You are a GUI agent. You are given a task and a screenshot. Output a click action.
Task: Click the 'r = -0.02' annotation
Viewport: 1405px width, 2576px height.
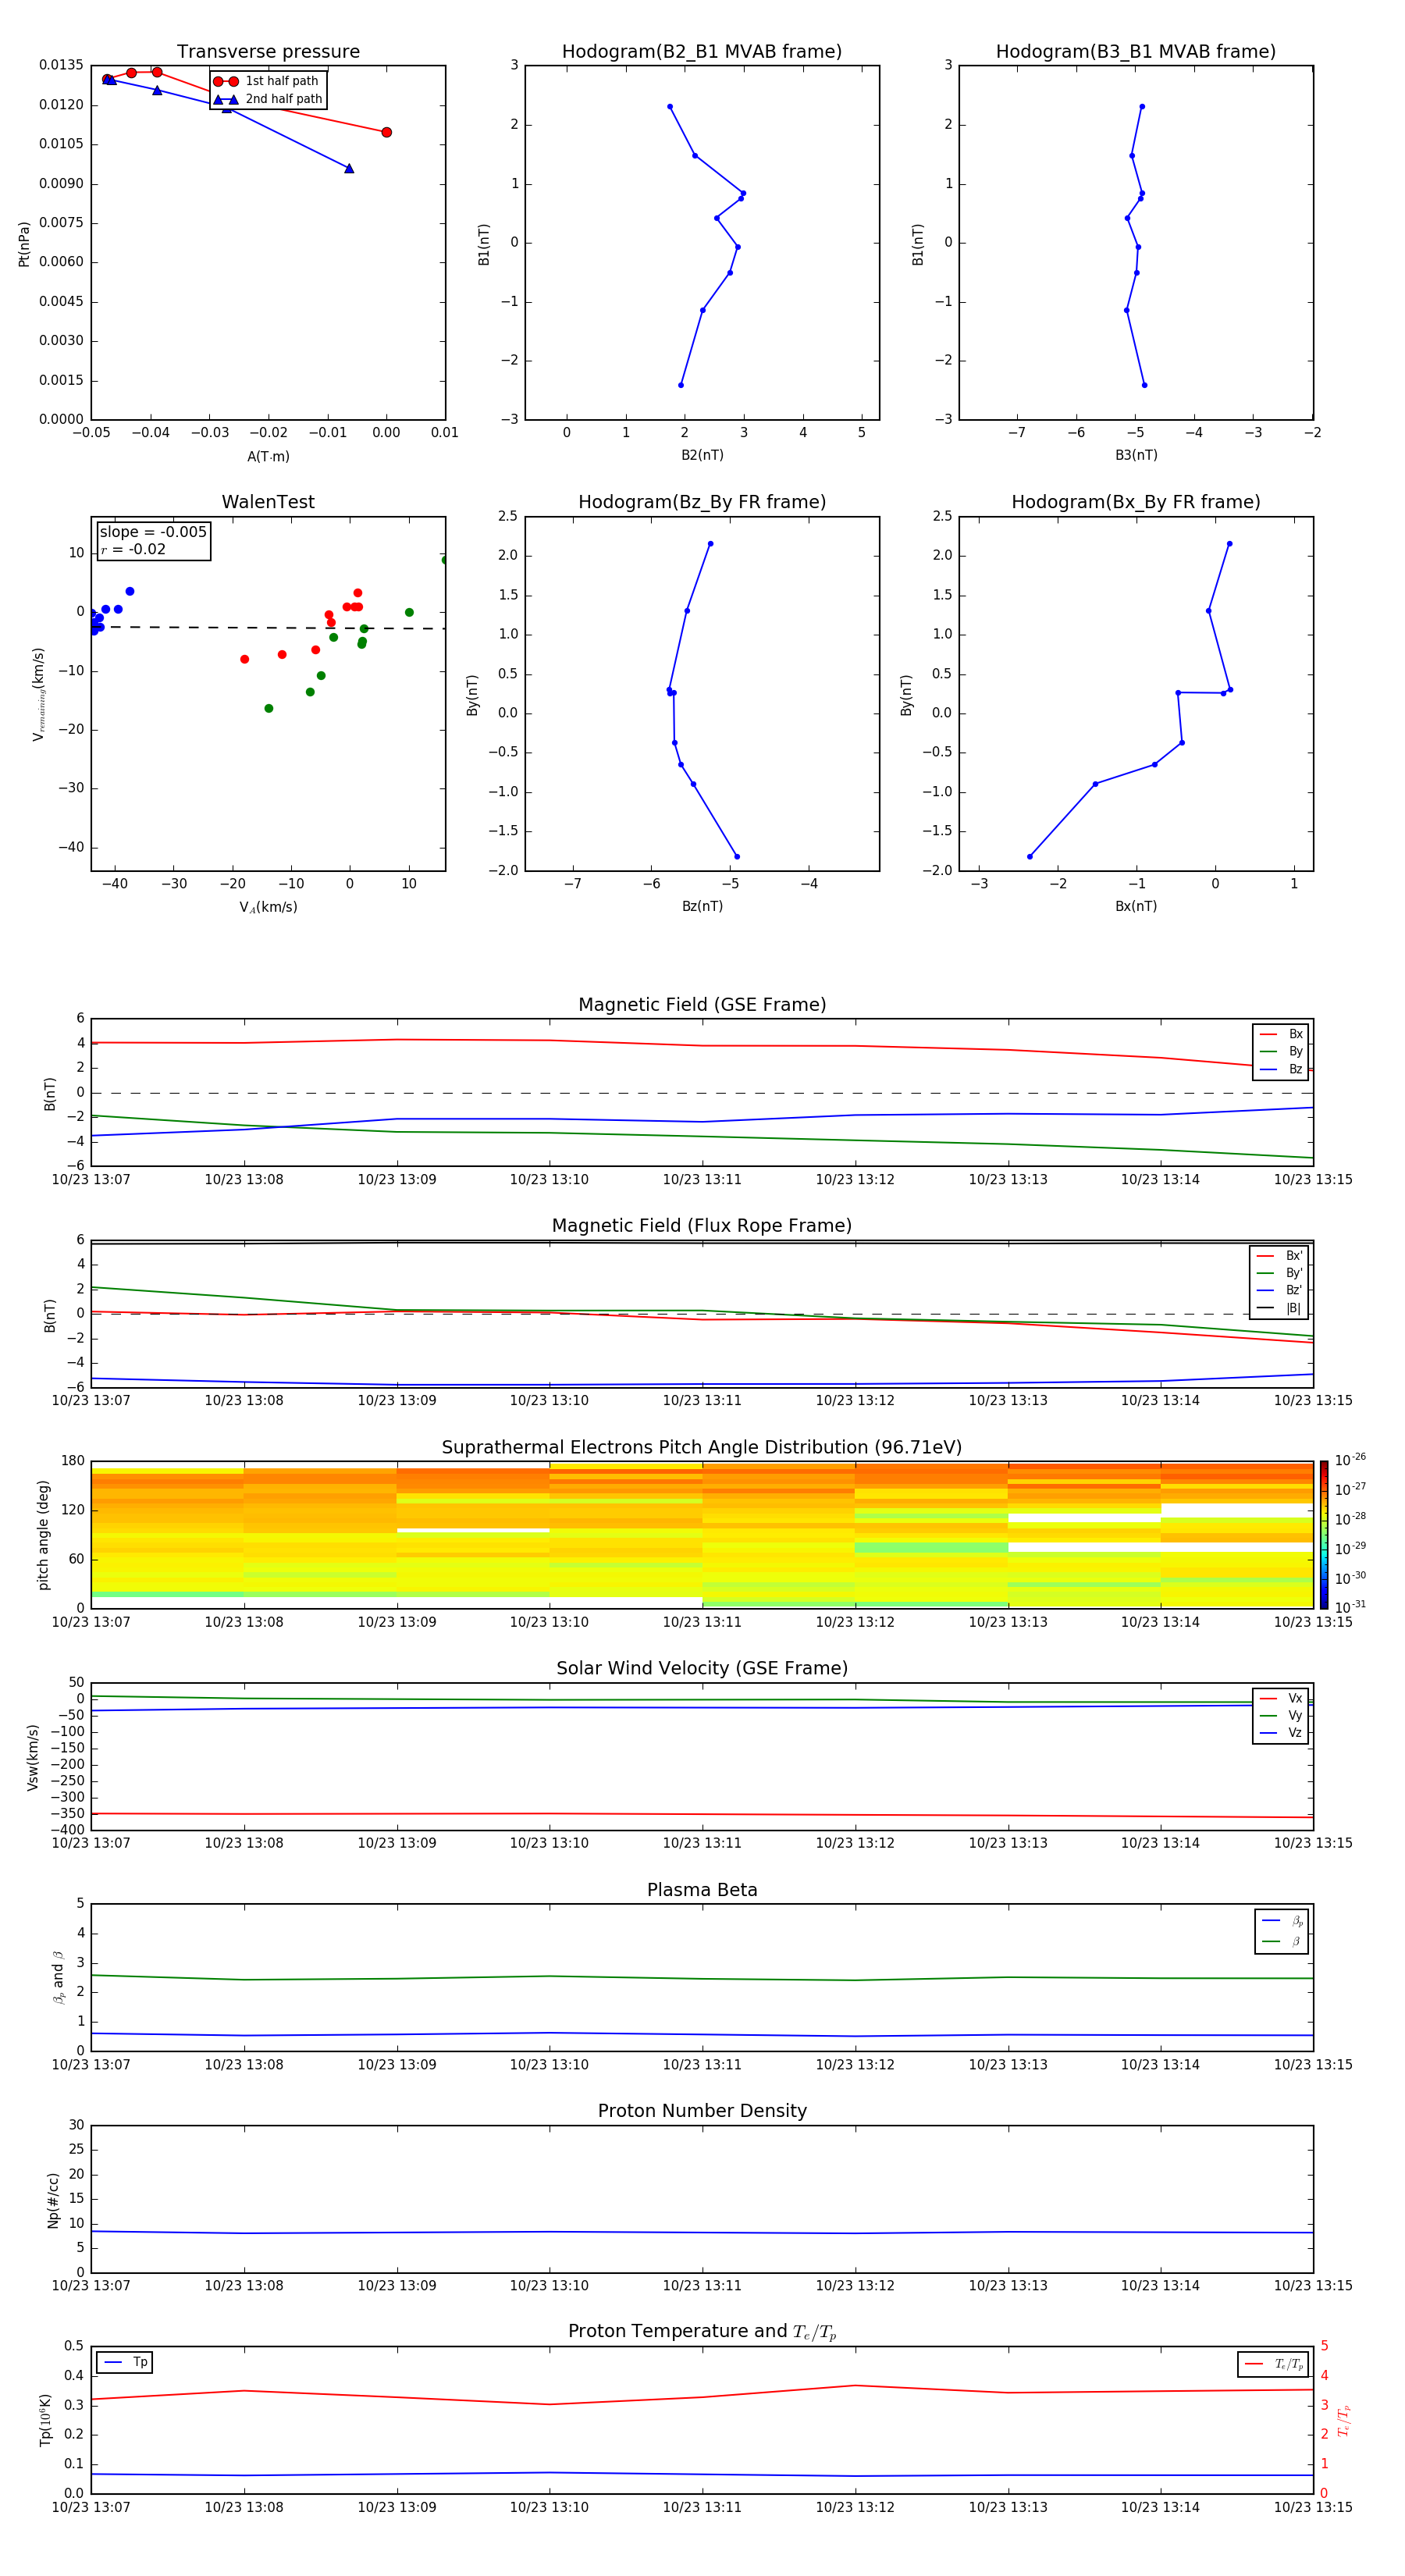coord(133,549)
